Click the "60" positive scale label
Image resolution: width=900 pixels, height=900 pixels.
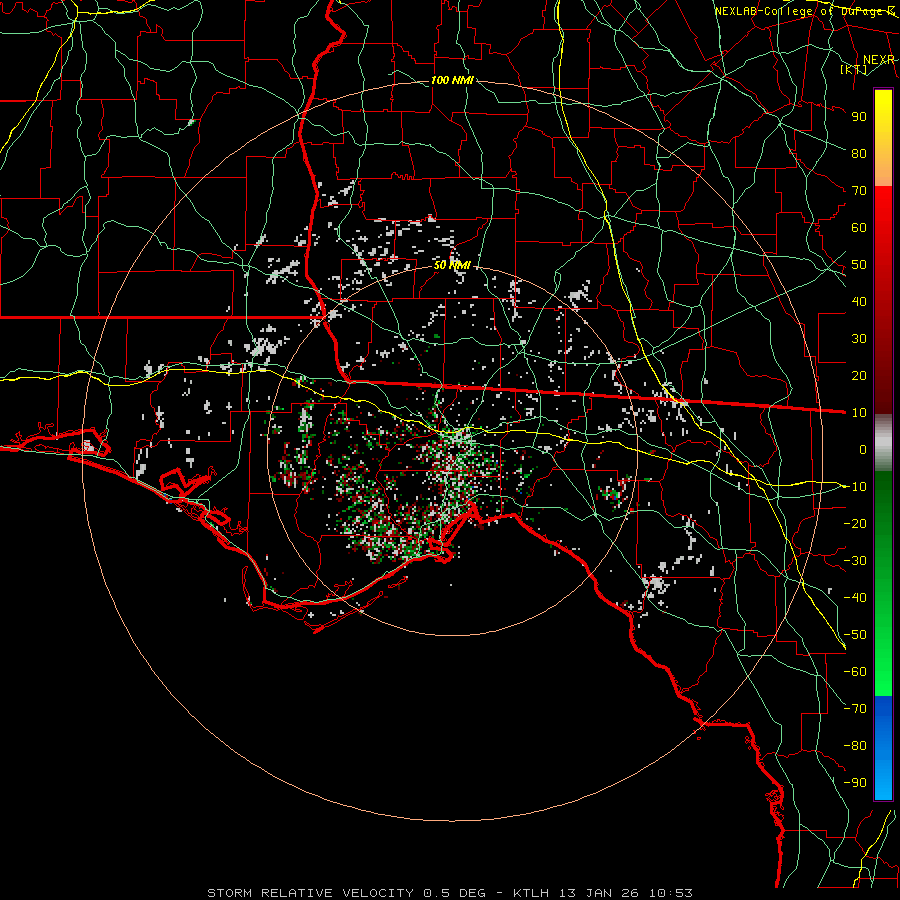pyautogui.click(x=859, y=227)
